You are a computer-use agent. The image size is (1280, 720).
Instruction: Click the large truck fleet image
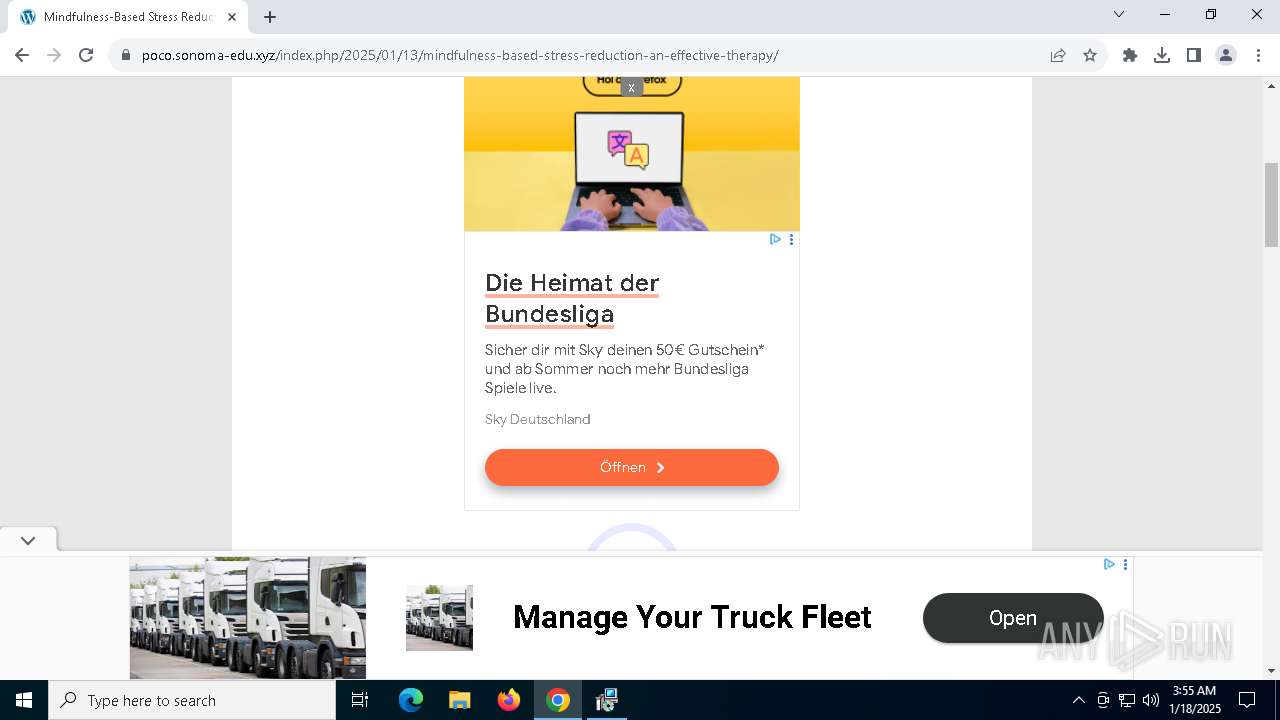(x=248, y=618)
